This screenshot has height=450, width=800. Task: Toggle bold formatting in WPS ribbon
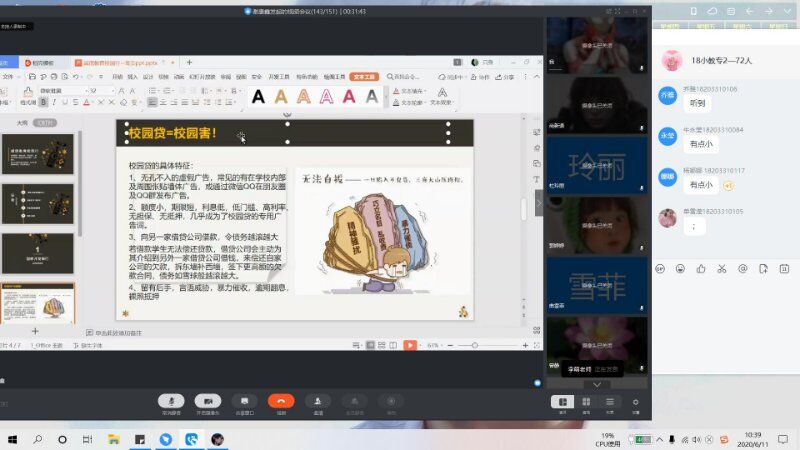click(45, 102)
